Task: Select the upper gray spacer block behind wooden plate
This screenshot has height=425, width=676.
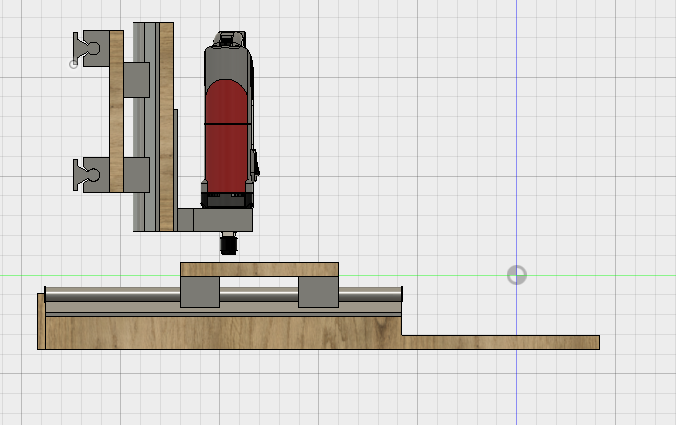Action: (137, 80)
